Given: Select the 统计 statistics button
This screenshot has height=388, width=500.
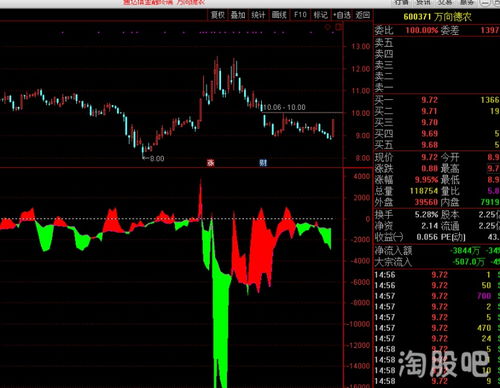Looking at the screenshot, I should (258, 15).
